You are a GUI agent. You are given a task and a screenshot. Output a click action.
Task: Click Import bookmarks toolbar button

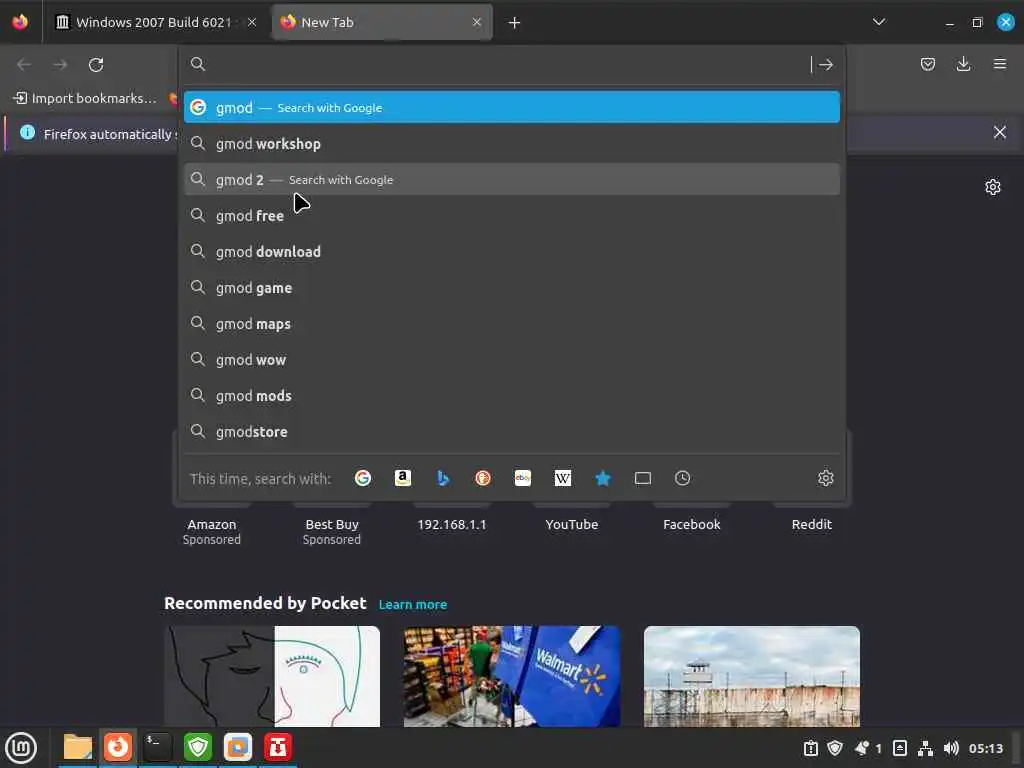pos(85,98)
